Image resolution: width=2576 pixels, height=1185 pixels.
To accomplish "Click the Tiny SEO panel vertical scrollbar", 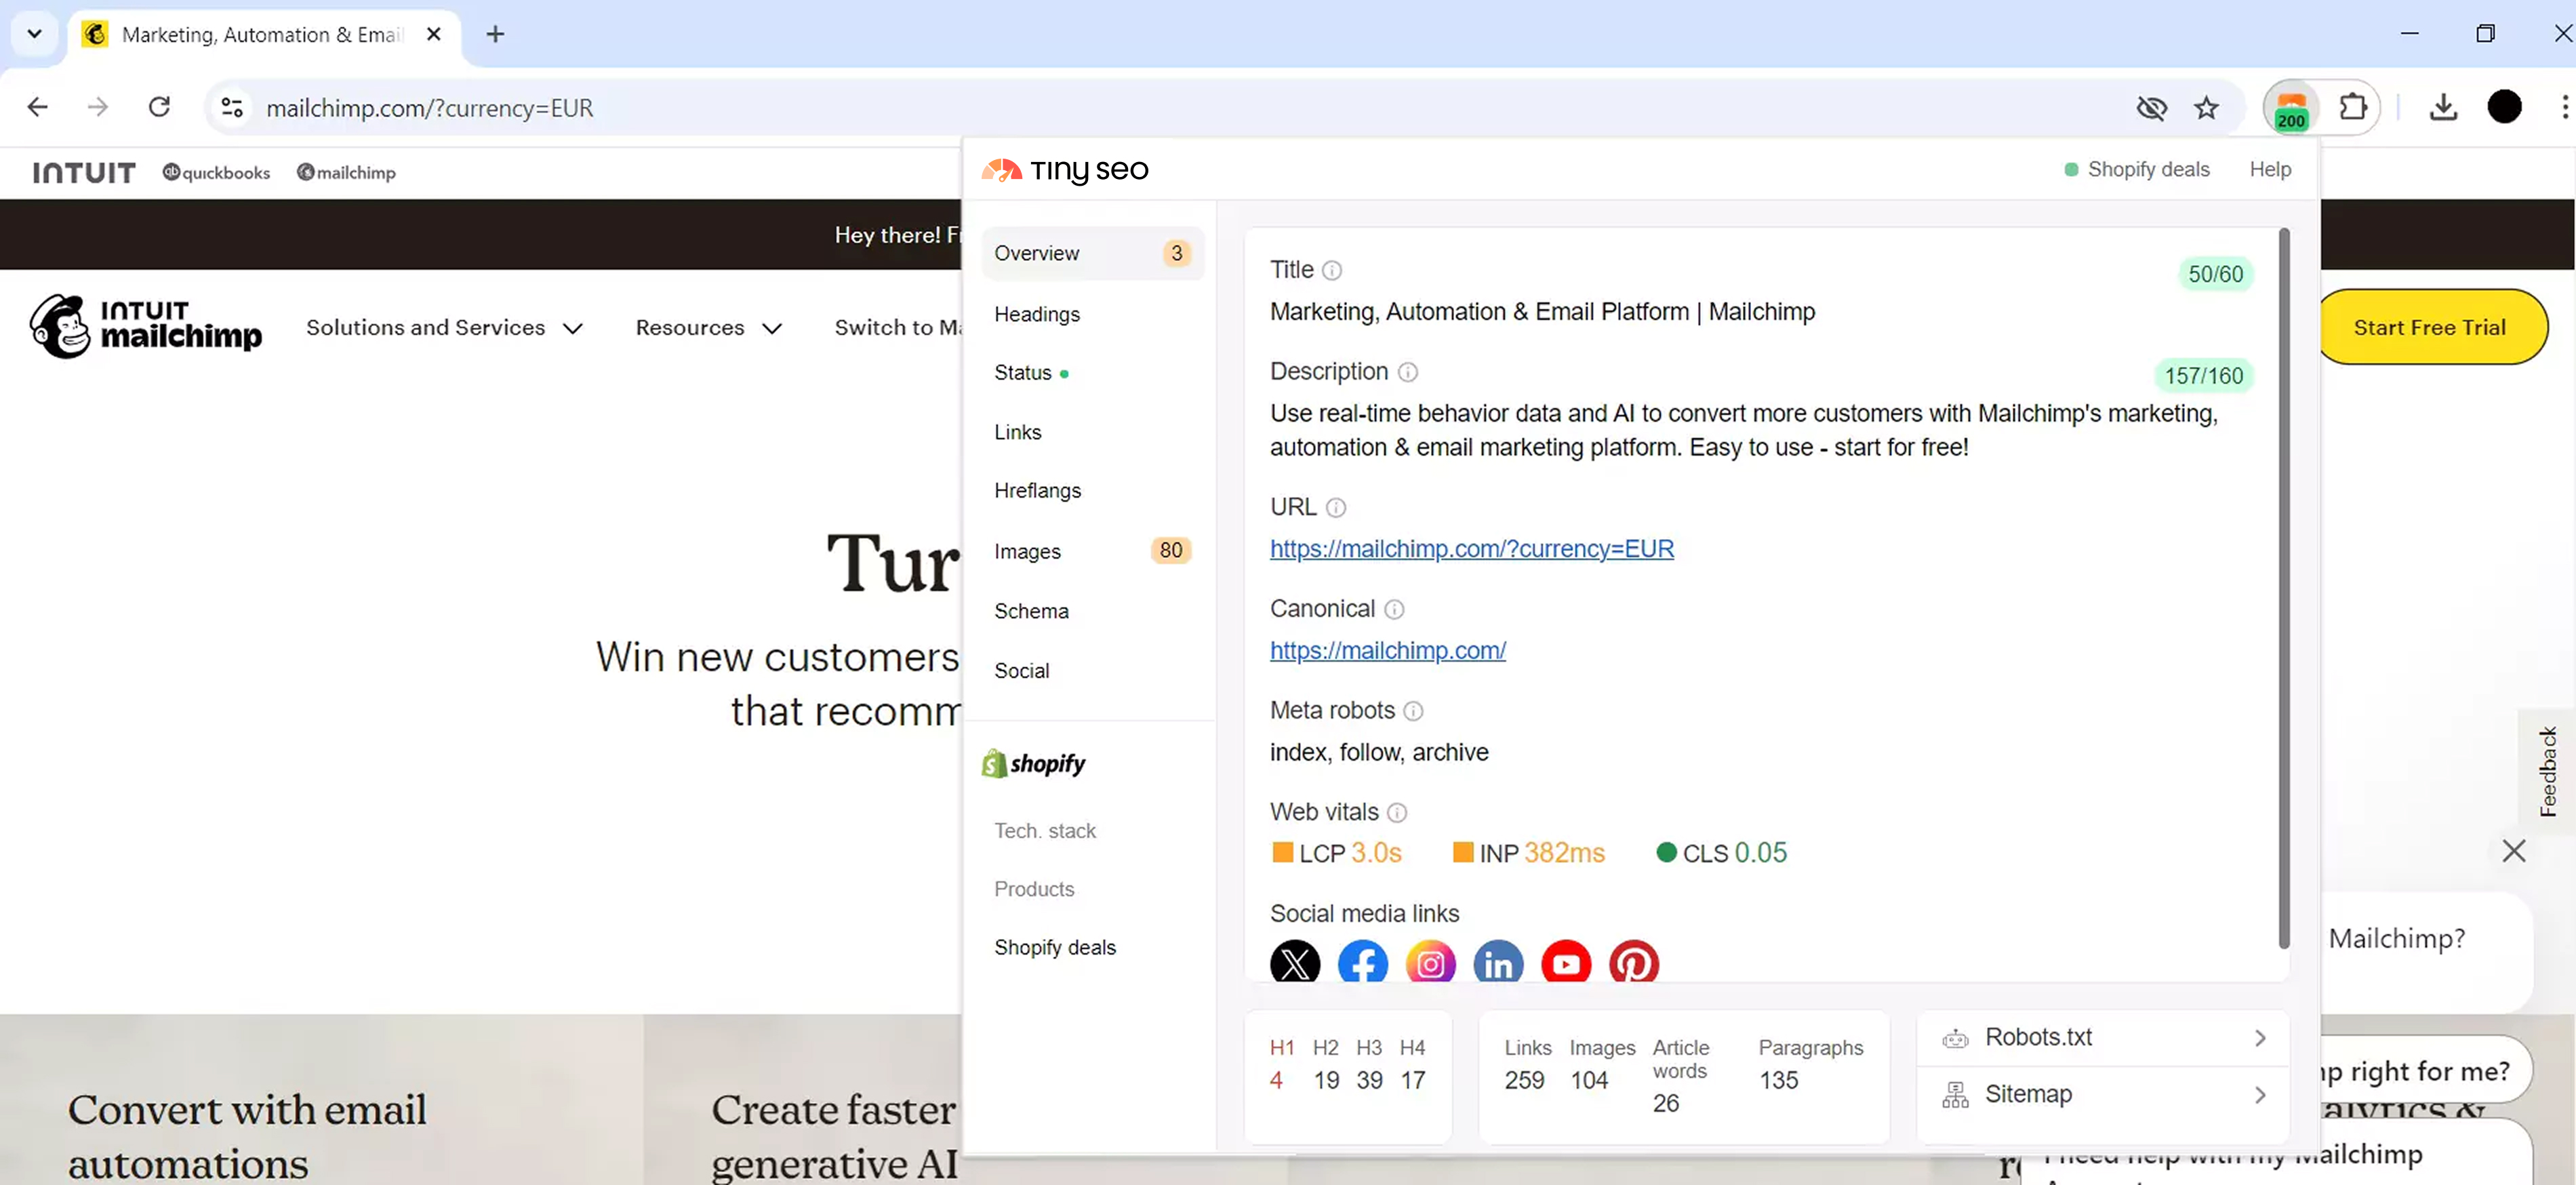I will (2283, 589).
